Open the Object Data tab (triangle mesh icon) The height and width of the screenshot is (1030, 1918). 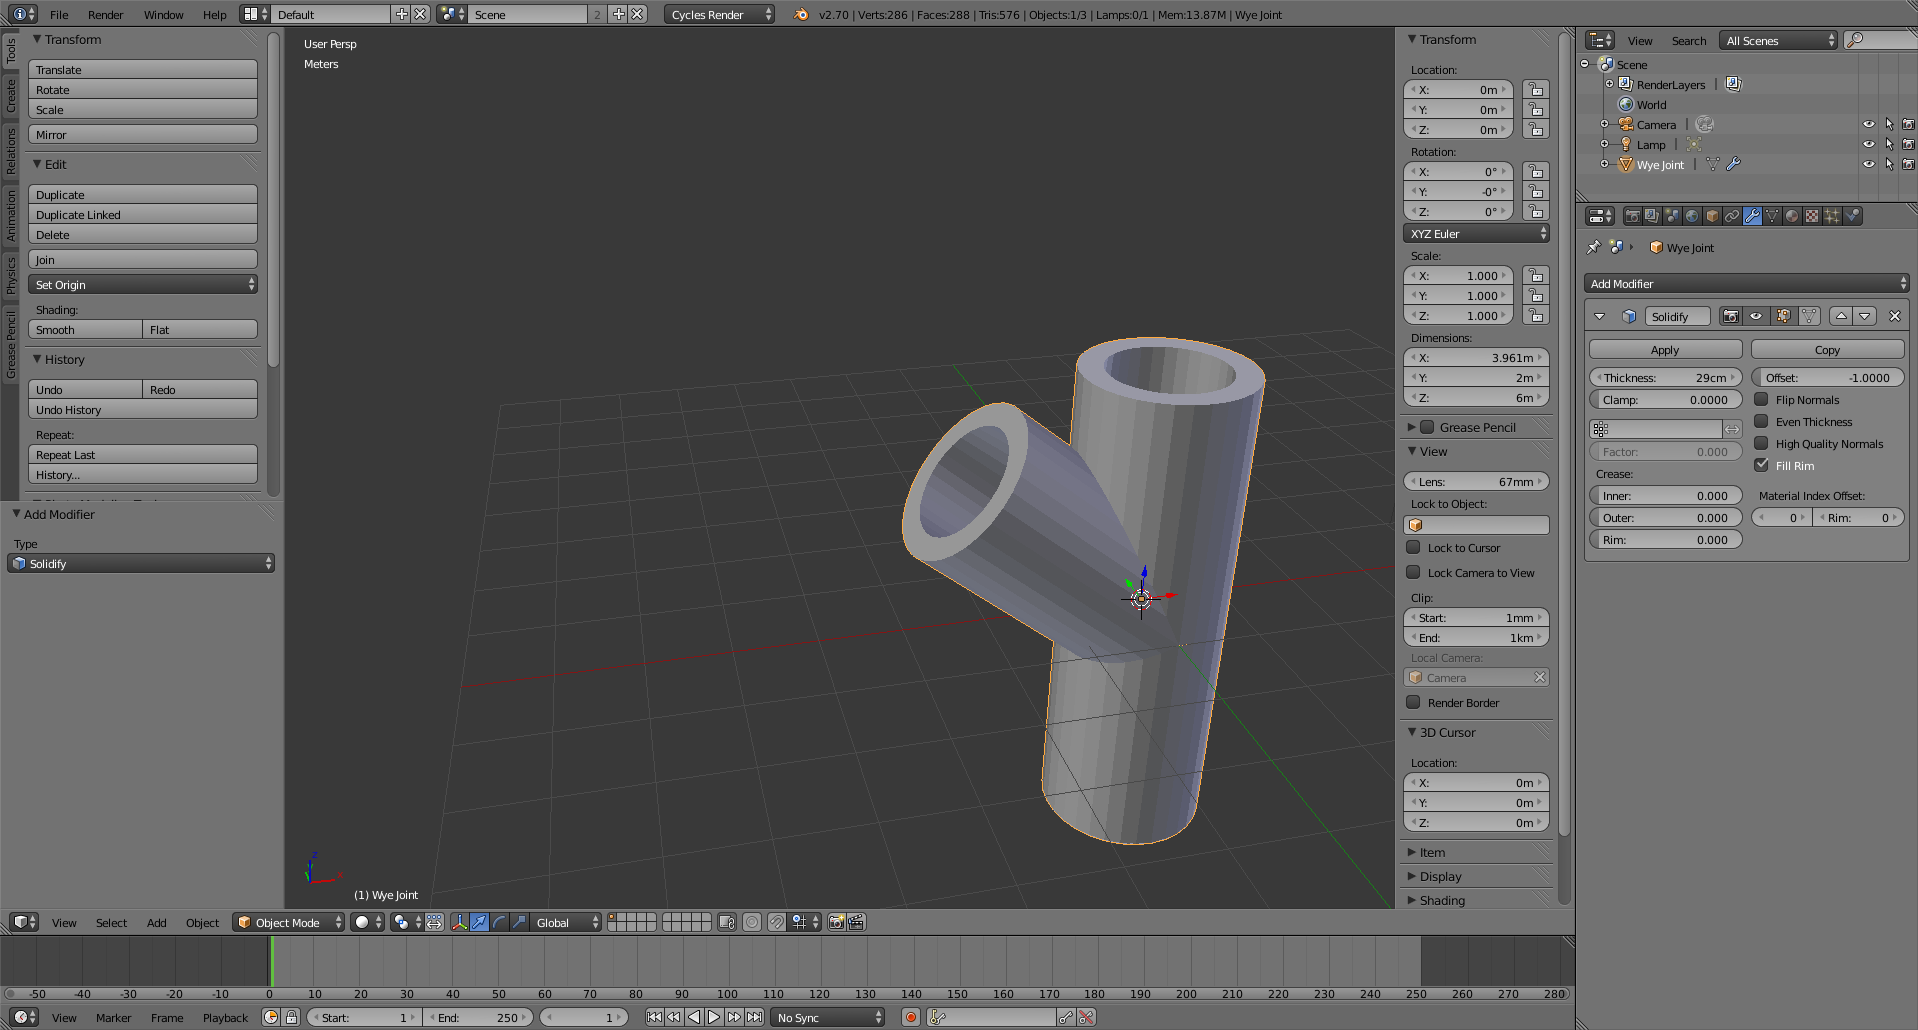(x=1772, y=216)
